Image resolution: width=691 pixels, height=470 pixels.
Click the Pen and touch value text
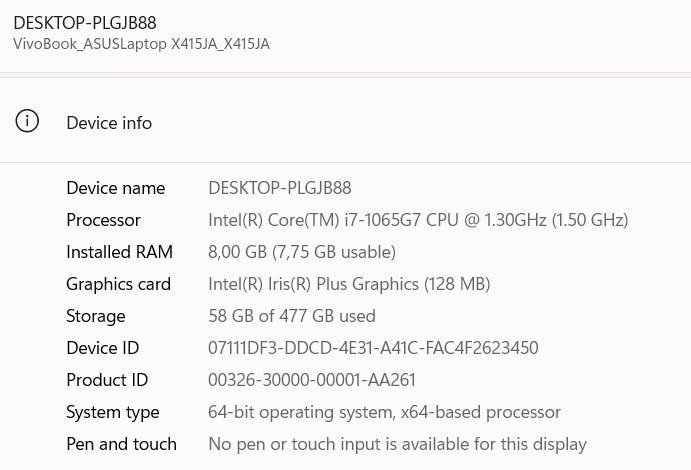pos(398,444)
